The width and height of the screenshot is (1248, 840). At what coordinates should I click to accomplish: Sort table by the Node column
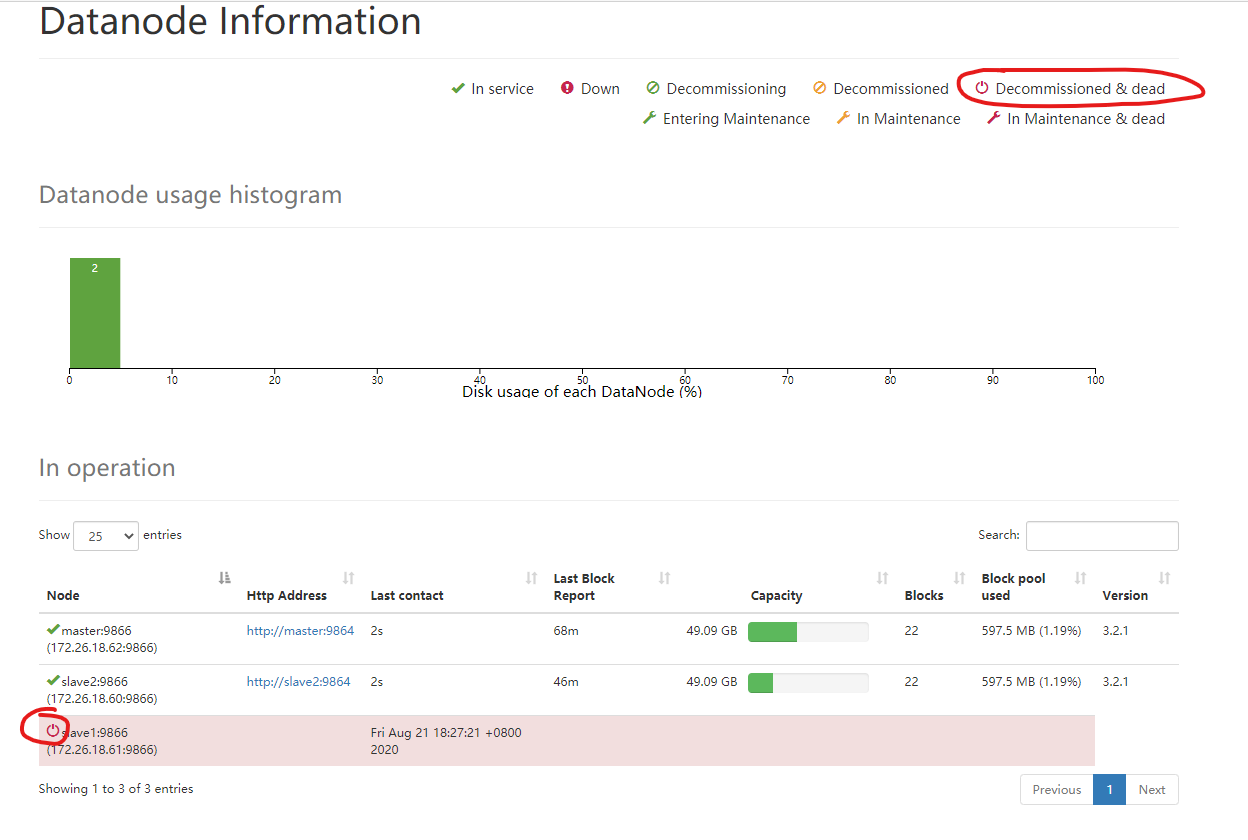[135, 587]
